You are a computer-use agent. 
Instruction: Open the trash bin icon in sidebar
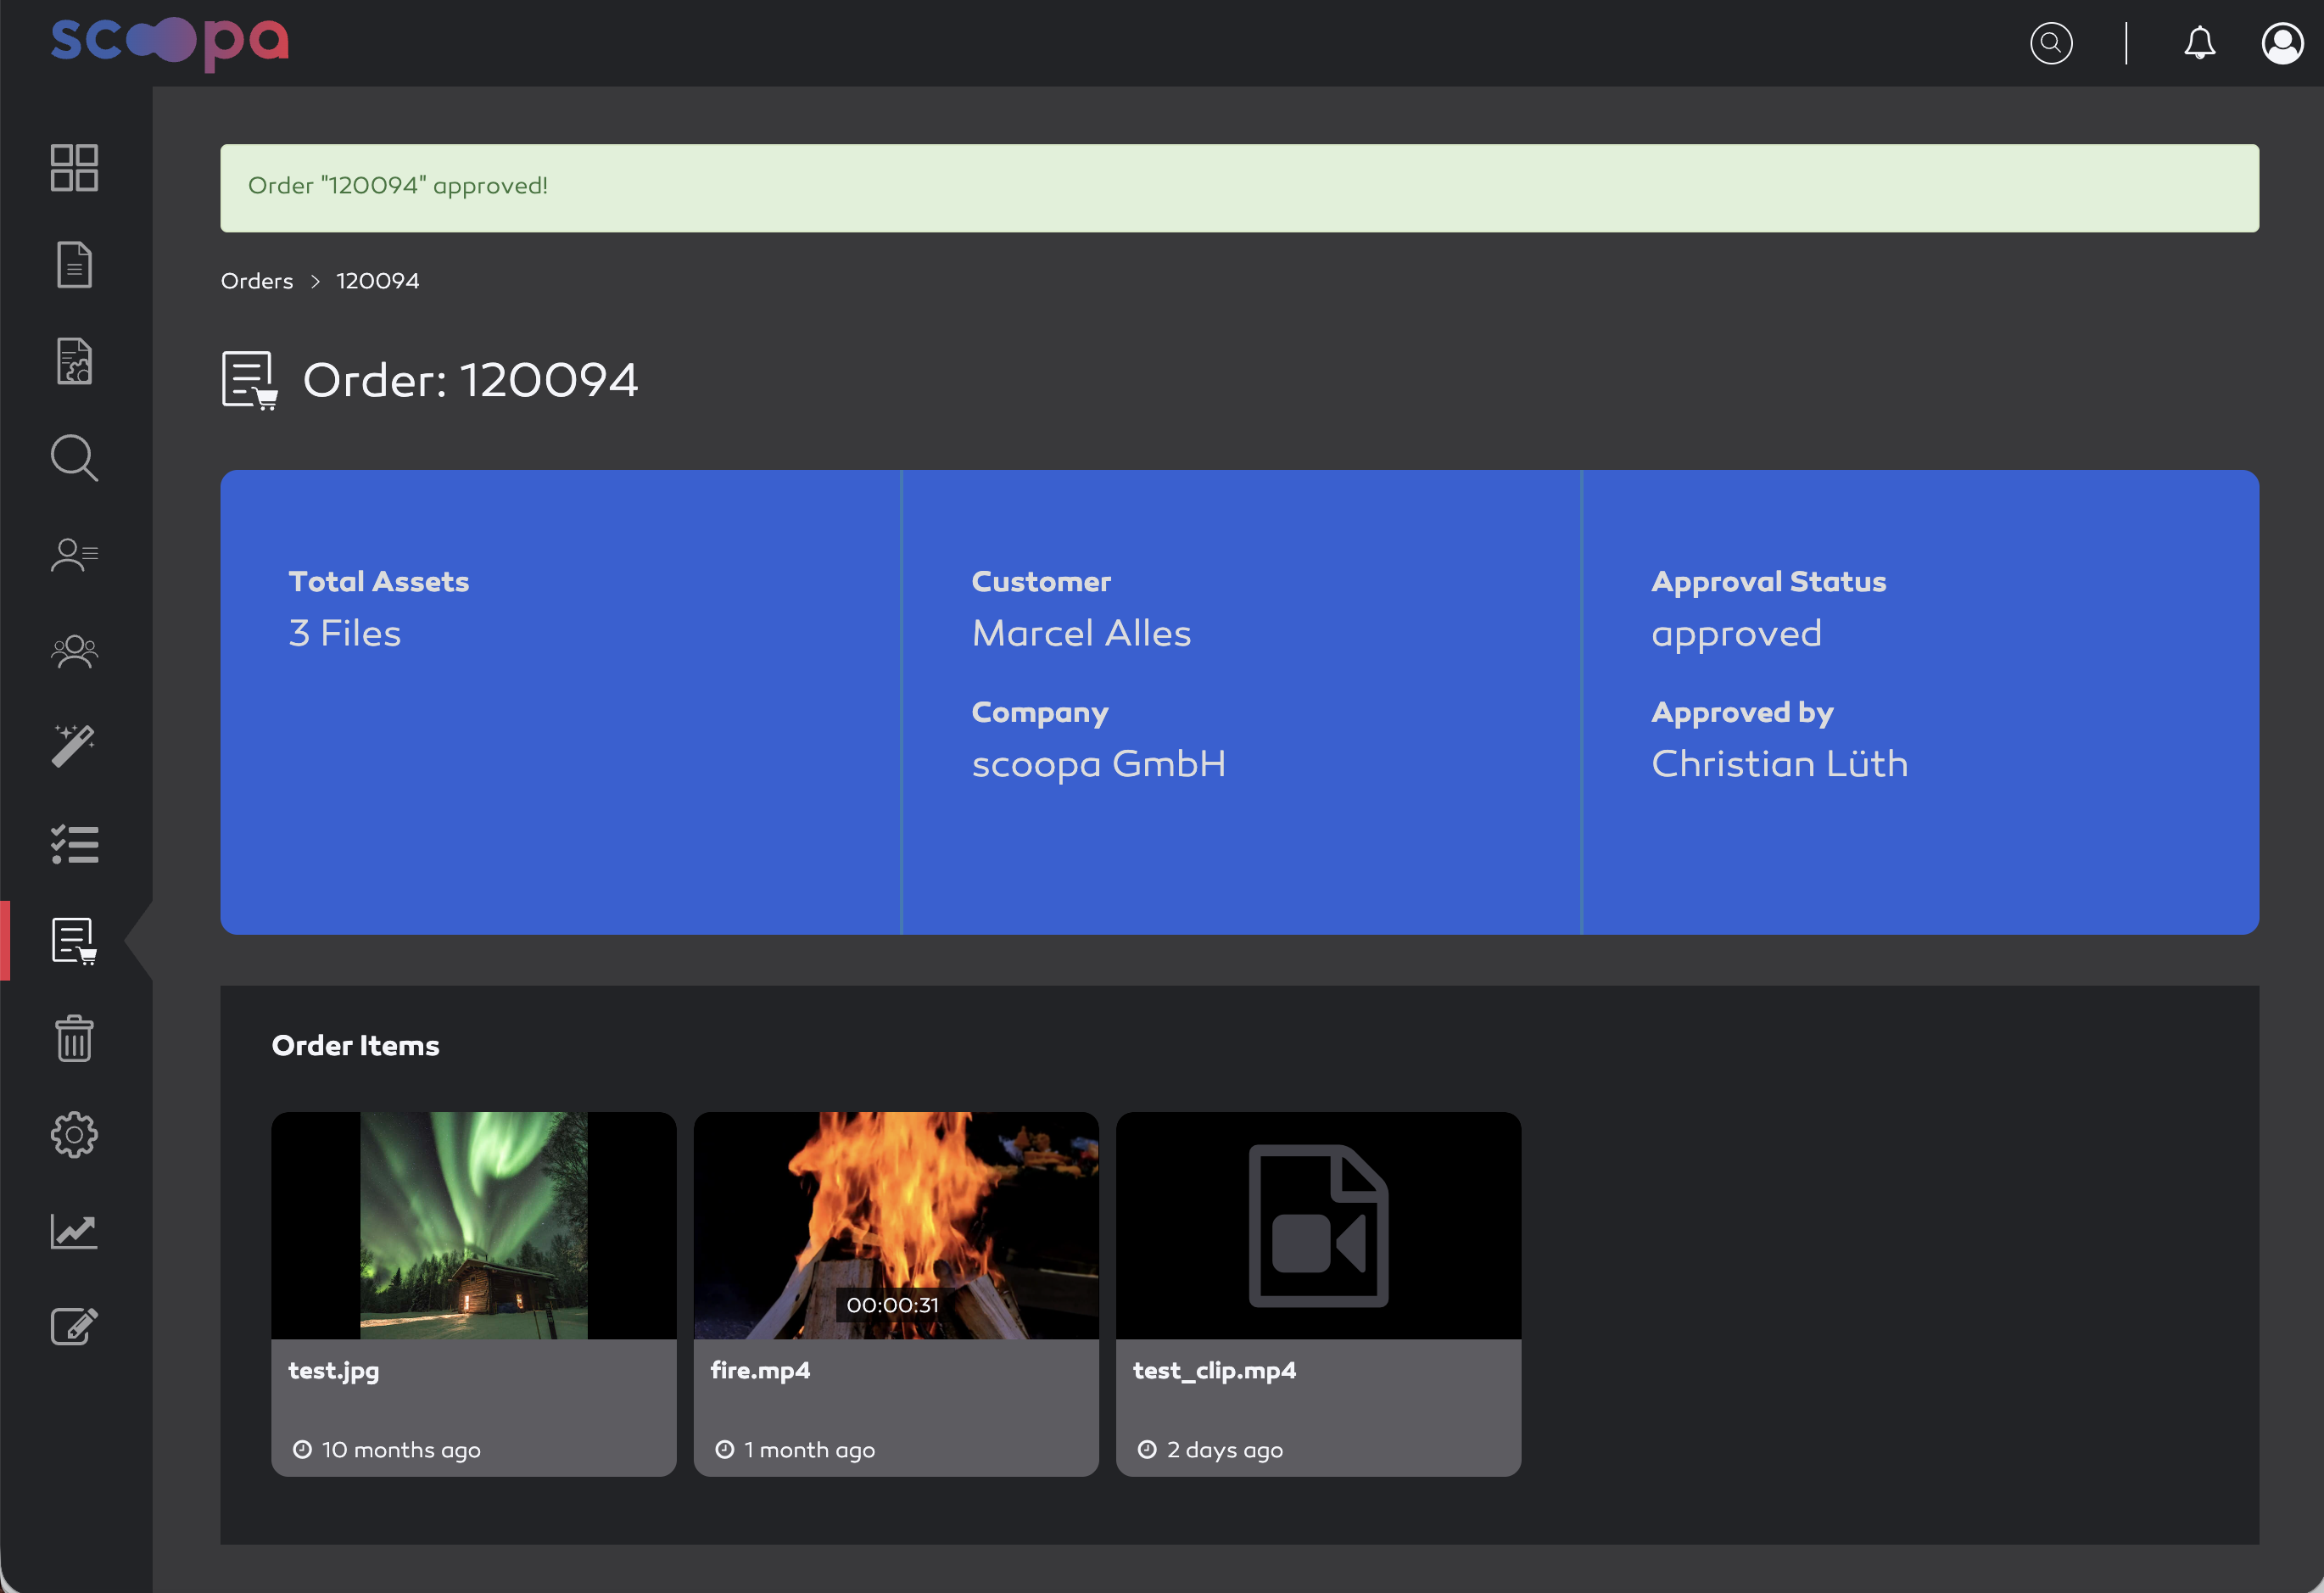pos(74,1038)
